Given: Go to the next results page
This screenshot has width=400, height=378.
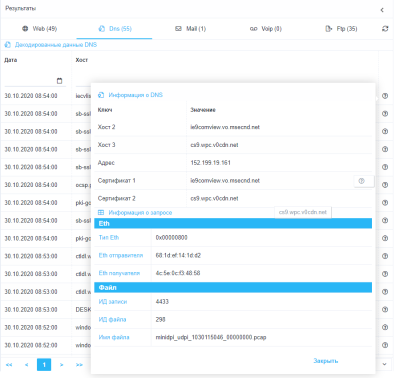Looking at the screenshot, I should [x=61, y=365].
